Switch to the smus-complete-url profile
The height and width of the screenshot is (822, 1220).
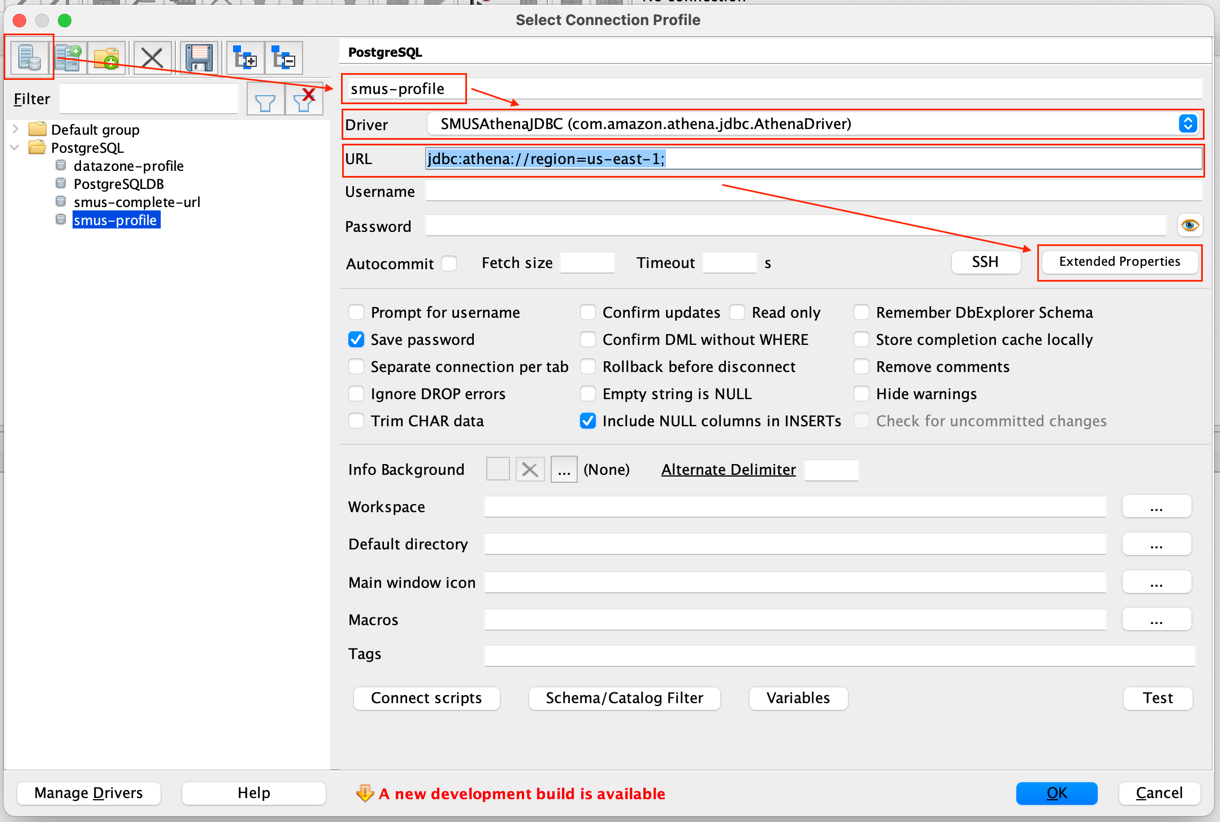(137, 202)
